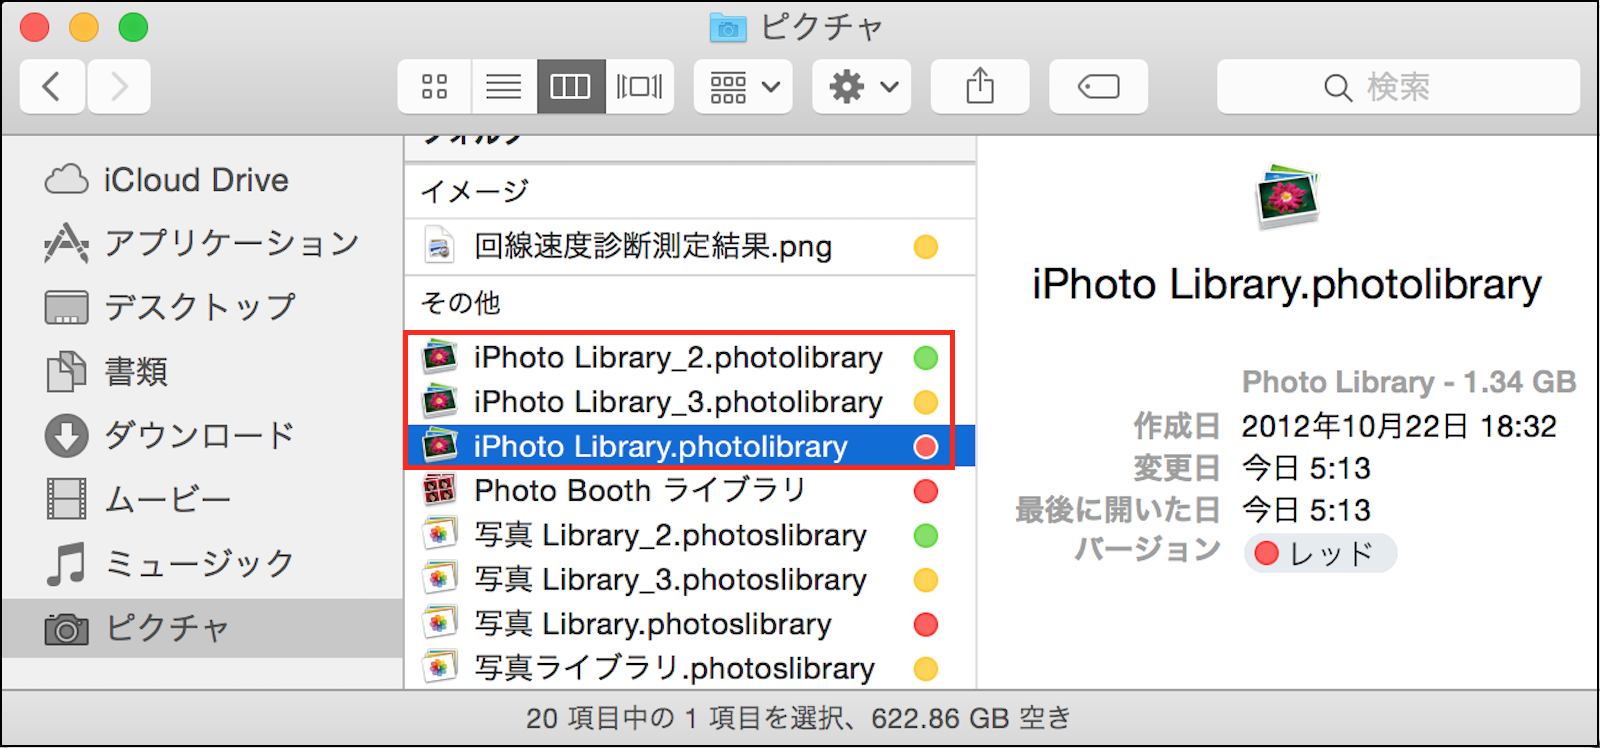Screen dimensions: 1600x748
Task: Select Photo Booth ライブラリ
Action: pos(690,491)
